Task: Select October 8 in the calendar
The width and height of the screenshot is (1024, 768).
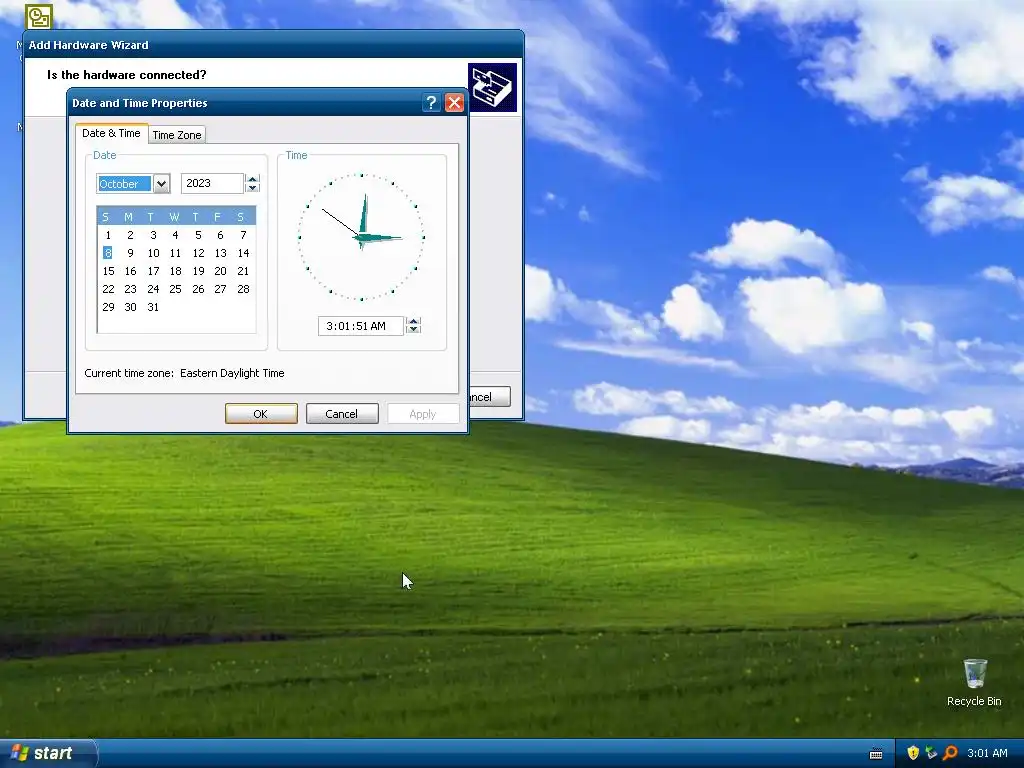Action: click(x=108, y=253)
